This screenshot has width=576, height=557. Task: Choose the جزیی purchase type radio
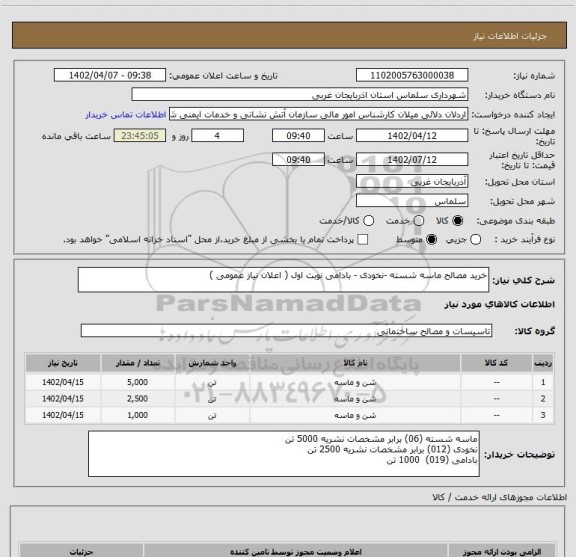click(475, 240)
